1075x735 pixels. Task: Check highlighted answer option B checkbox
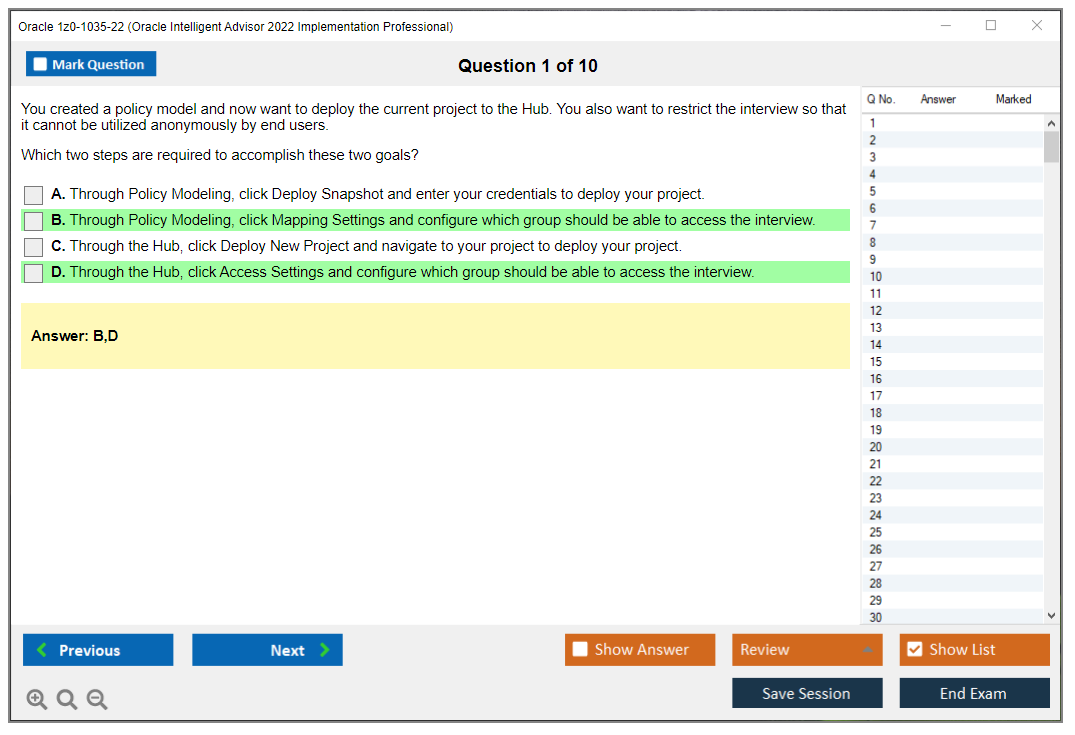pos(33,220)
